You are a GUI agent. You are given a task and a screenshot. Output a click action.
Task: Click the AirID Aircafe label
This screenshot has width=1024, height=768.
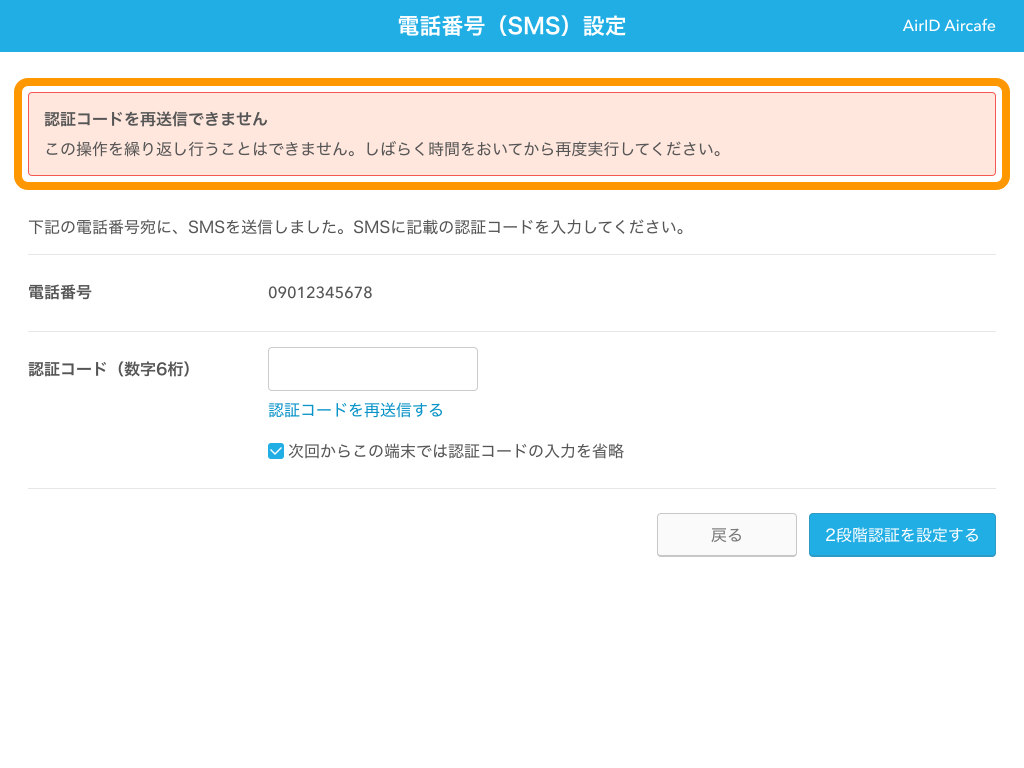(948, 26)
